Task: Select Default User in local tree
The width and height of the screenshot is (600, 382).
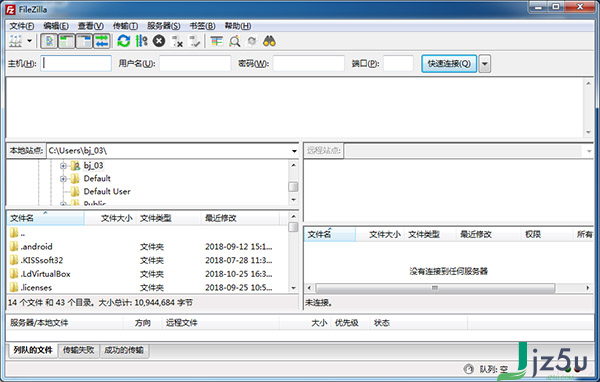Action: (107, 191)
